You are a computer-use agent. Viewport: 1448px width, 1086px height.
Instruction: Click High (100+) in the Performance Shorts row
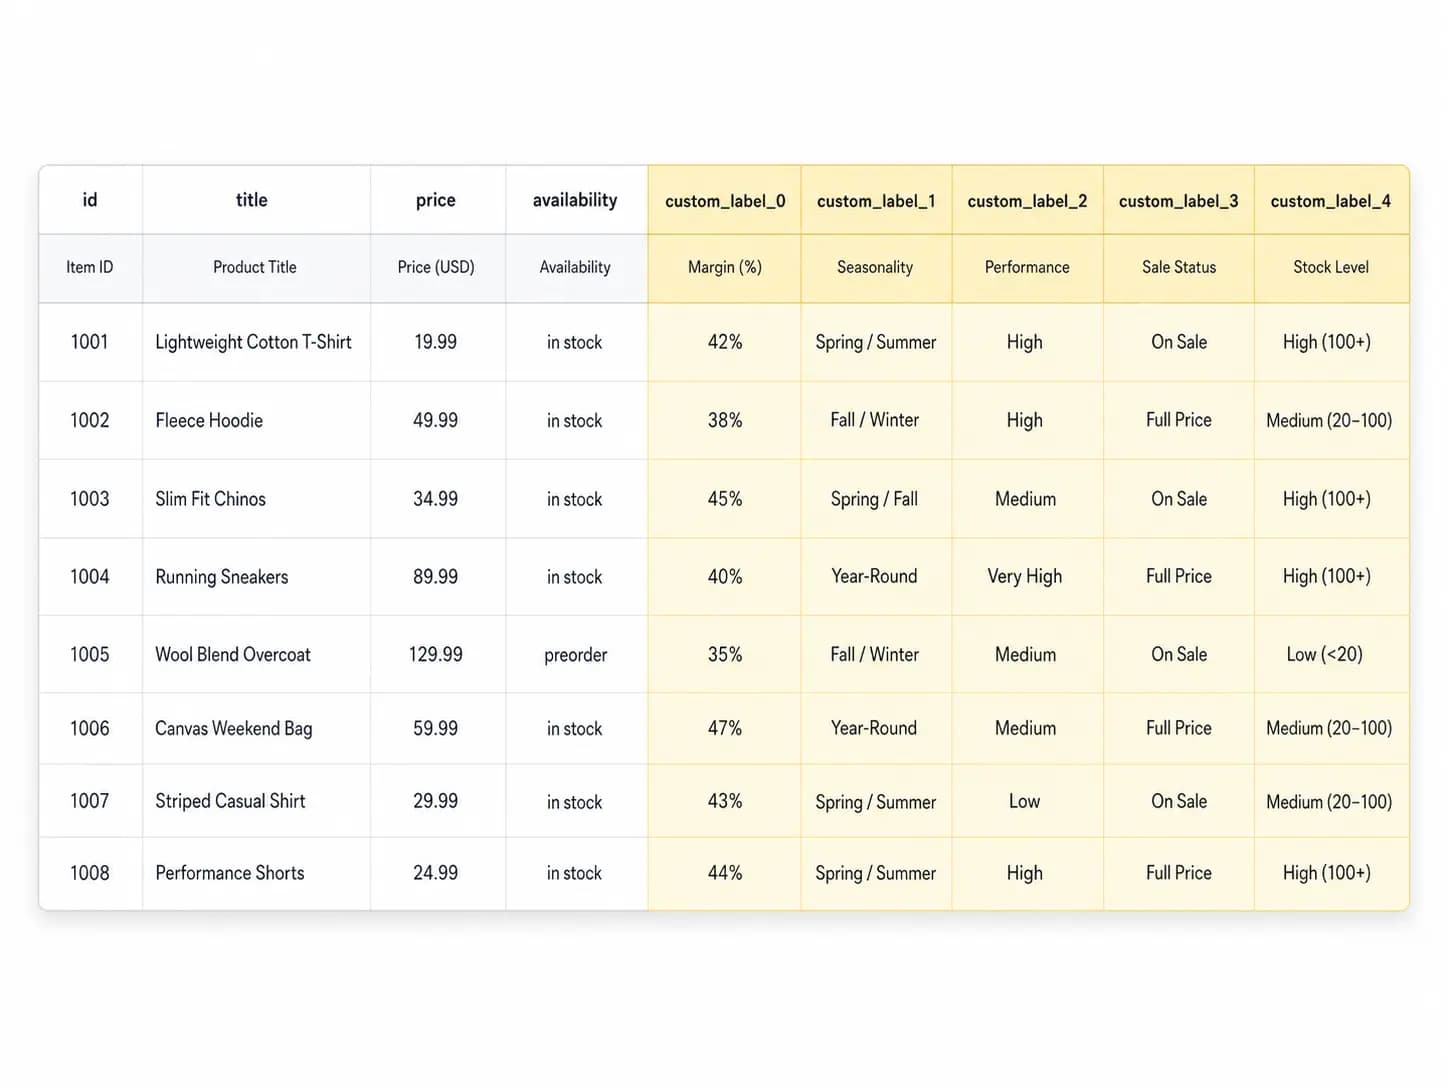[x=1327, y=873]
